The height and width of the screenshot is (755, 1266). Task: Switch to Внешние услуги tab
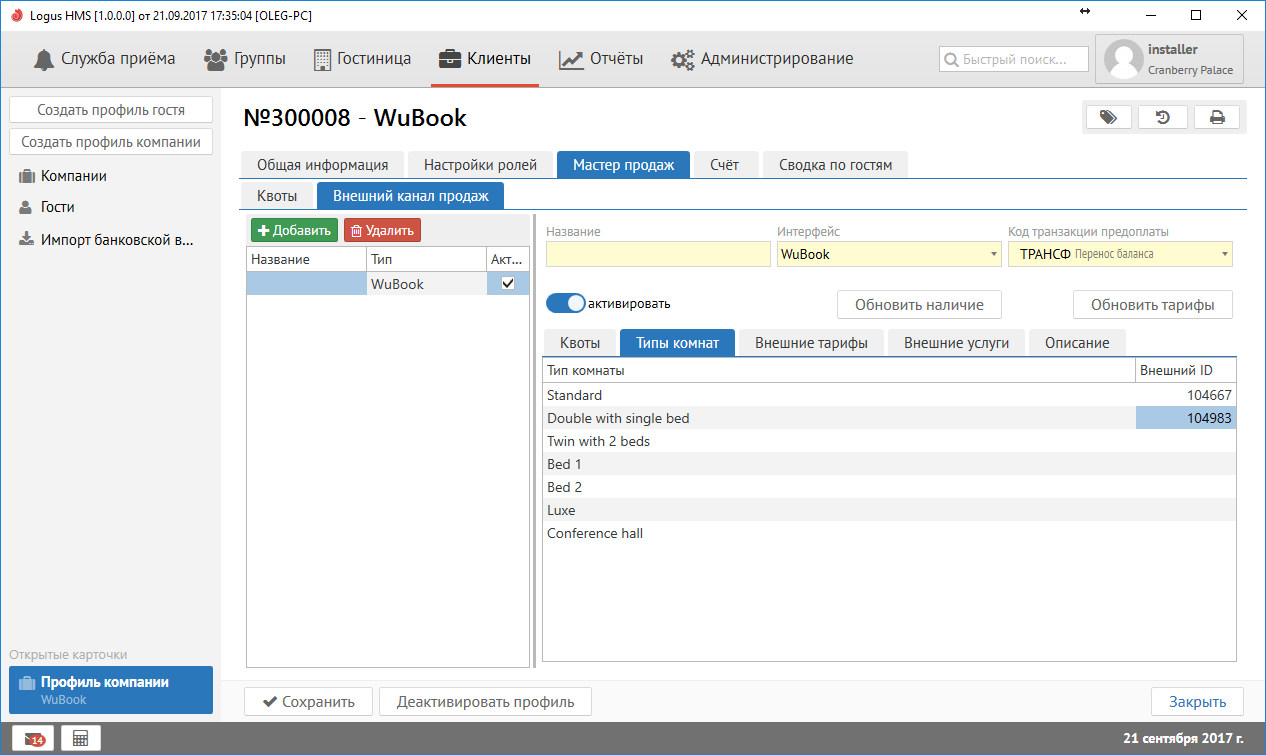point(956,343)
